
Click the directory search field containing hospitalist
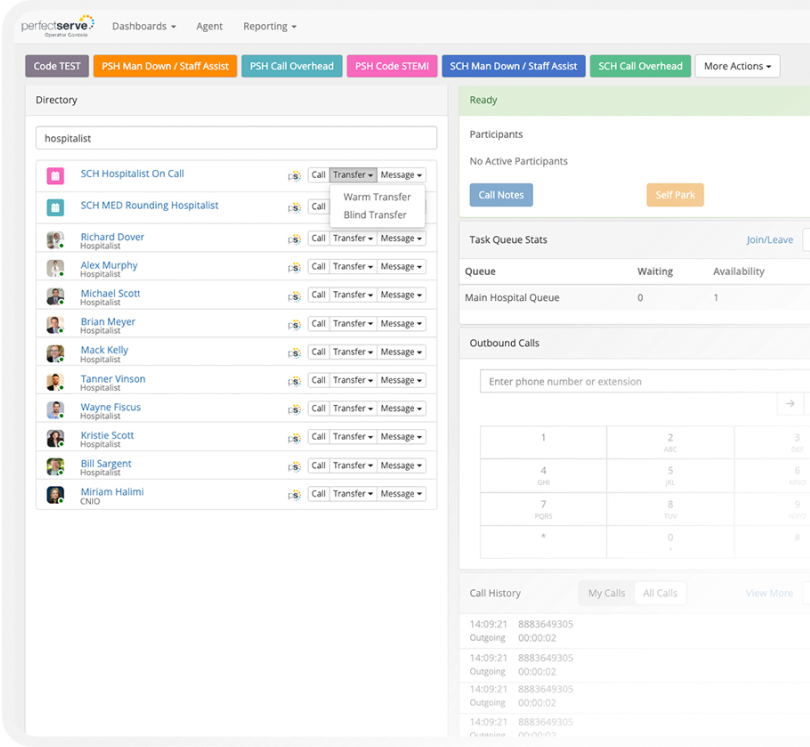point(236,139)
